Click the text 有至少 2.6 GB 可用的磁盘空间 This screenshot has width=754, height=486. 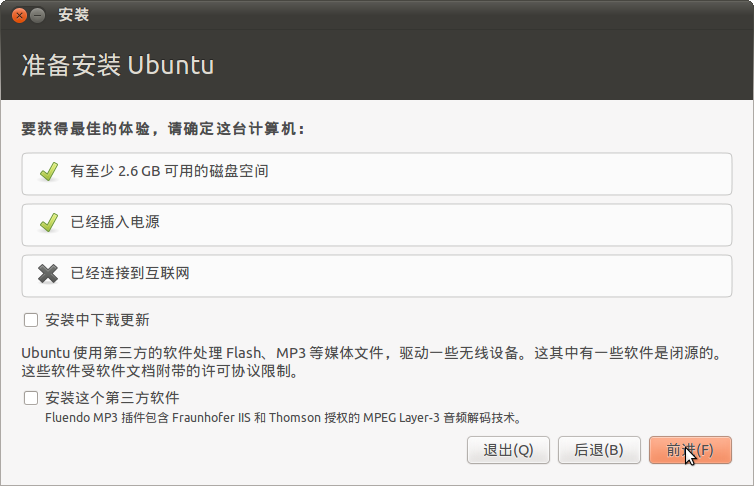click(169, 171)
